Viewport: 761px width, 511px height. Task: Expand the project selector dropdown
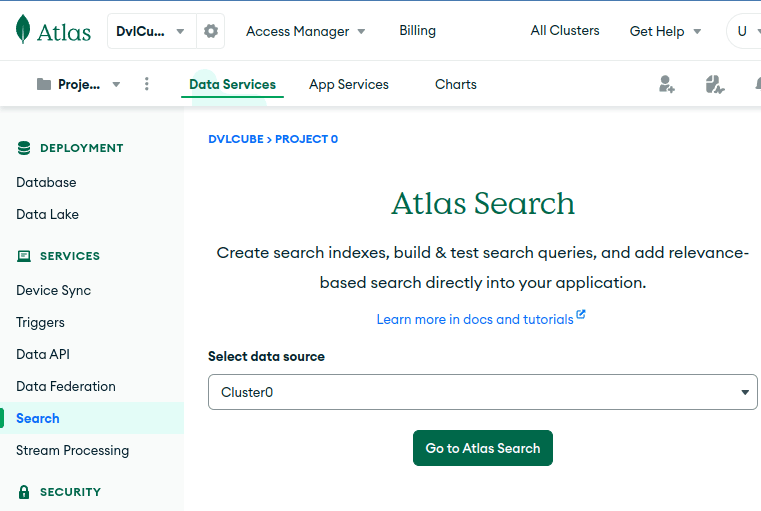tap(116, 84)
